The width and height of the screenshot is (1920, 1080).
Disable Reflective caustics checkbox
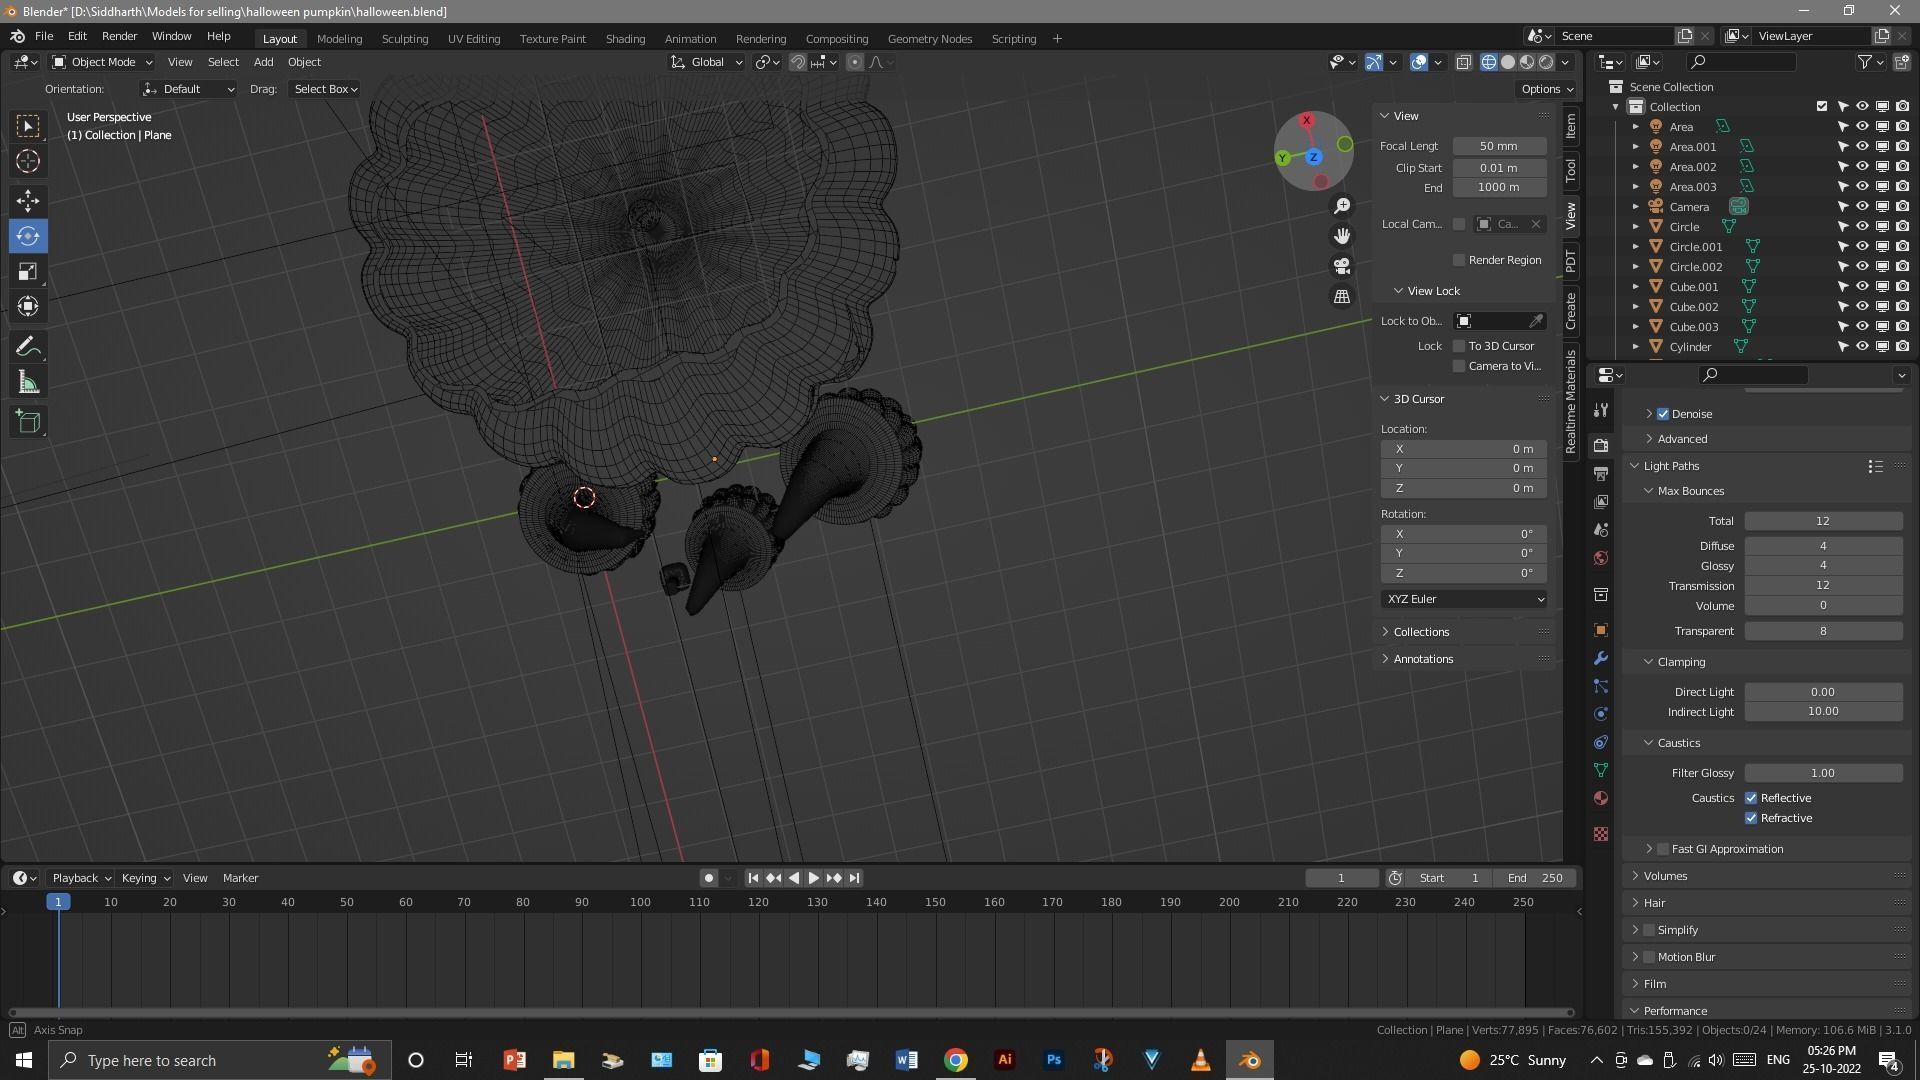coord(1751,798)
